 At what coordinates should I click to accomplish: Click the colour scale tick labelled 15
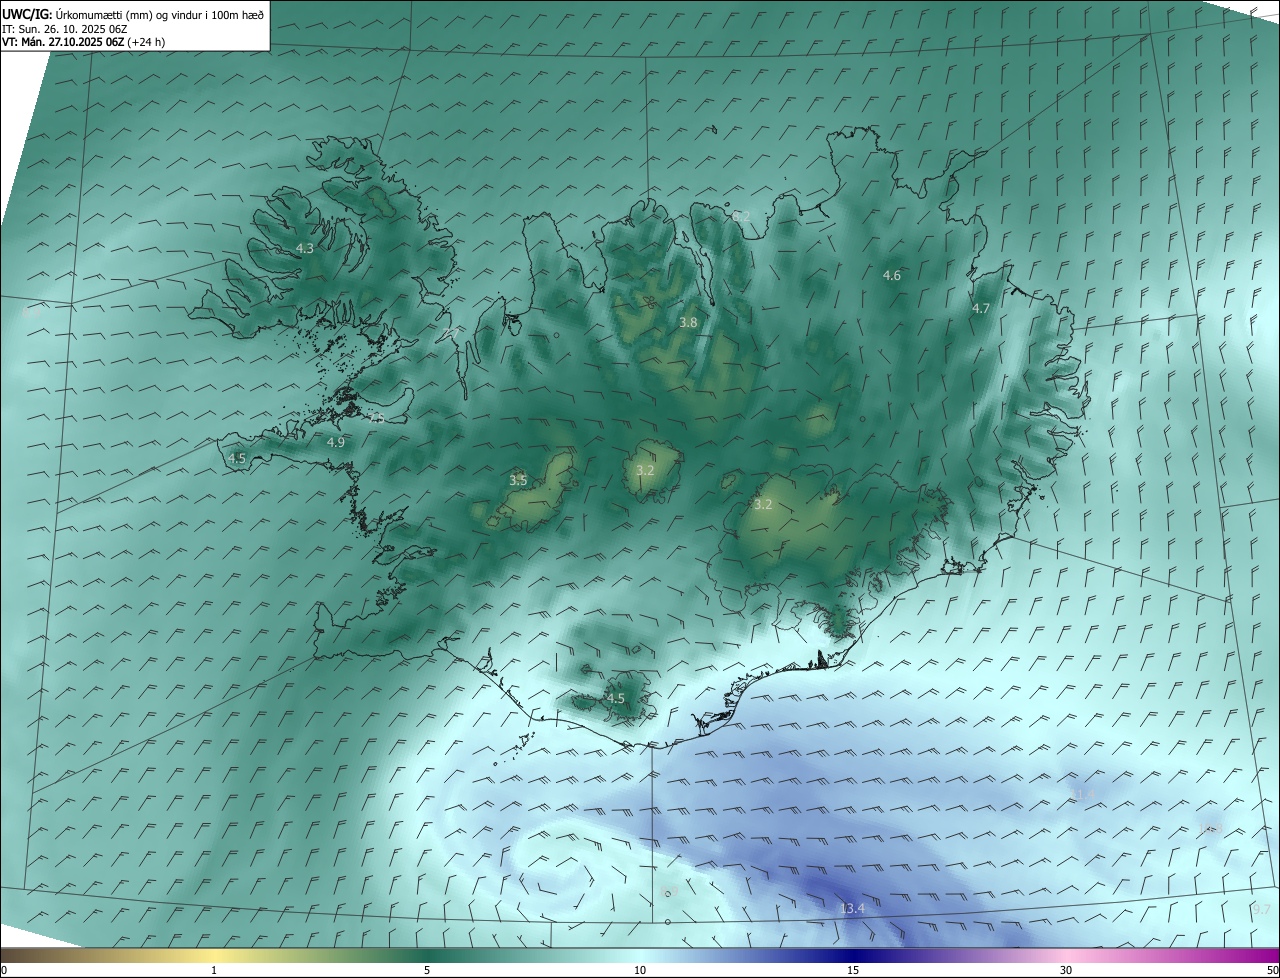[853, 970]
